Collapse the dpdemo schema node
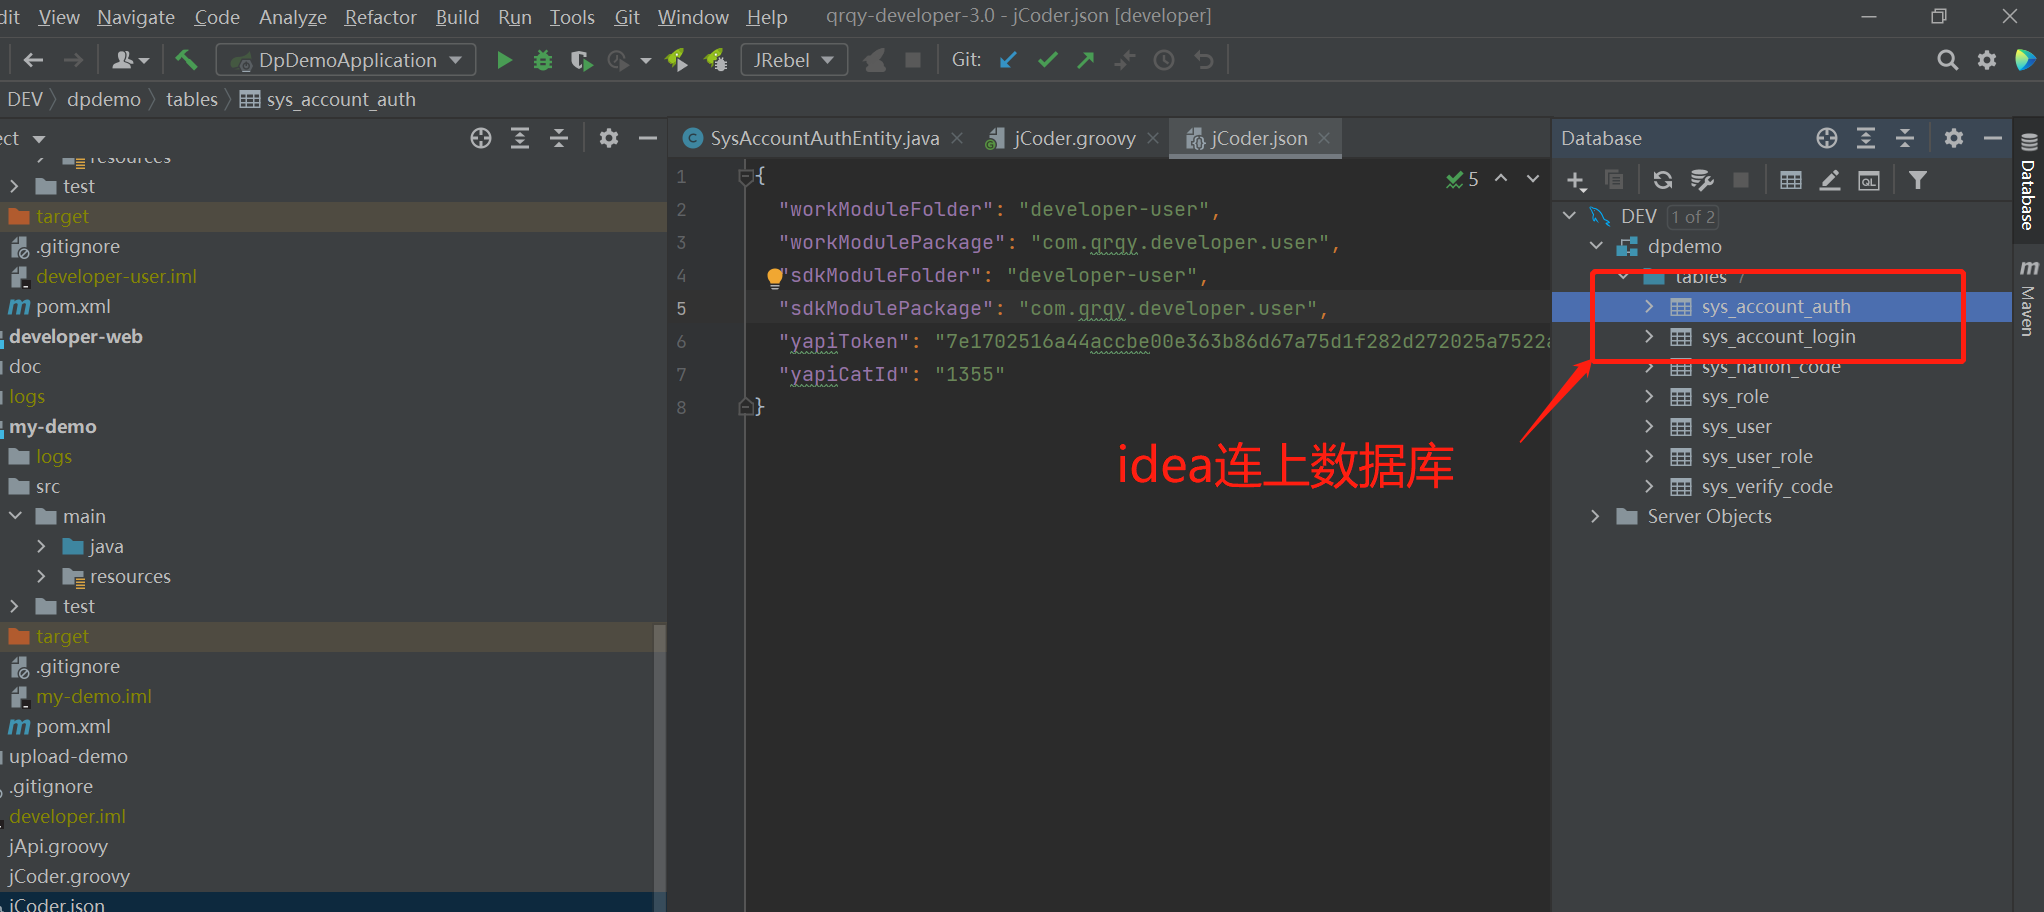Screen dimensions: 2044x912 click(x=1597, y=246)
